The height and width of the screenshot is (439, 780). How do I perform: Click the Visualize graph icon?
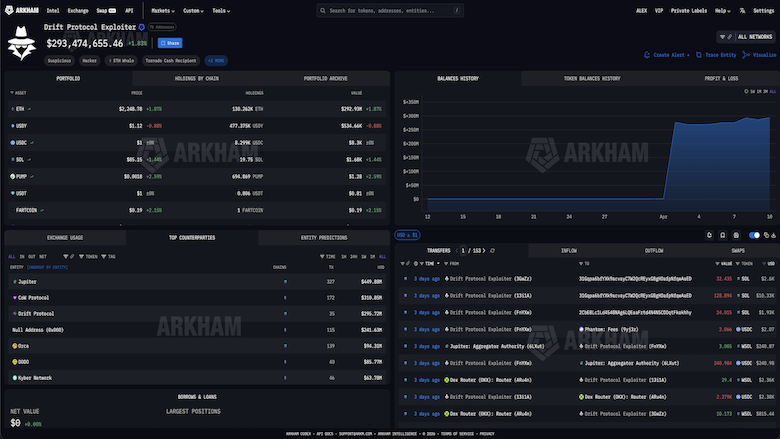[x=746, y=55]
